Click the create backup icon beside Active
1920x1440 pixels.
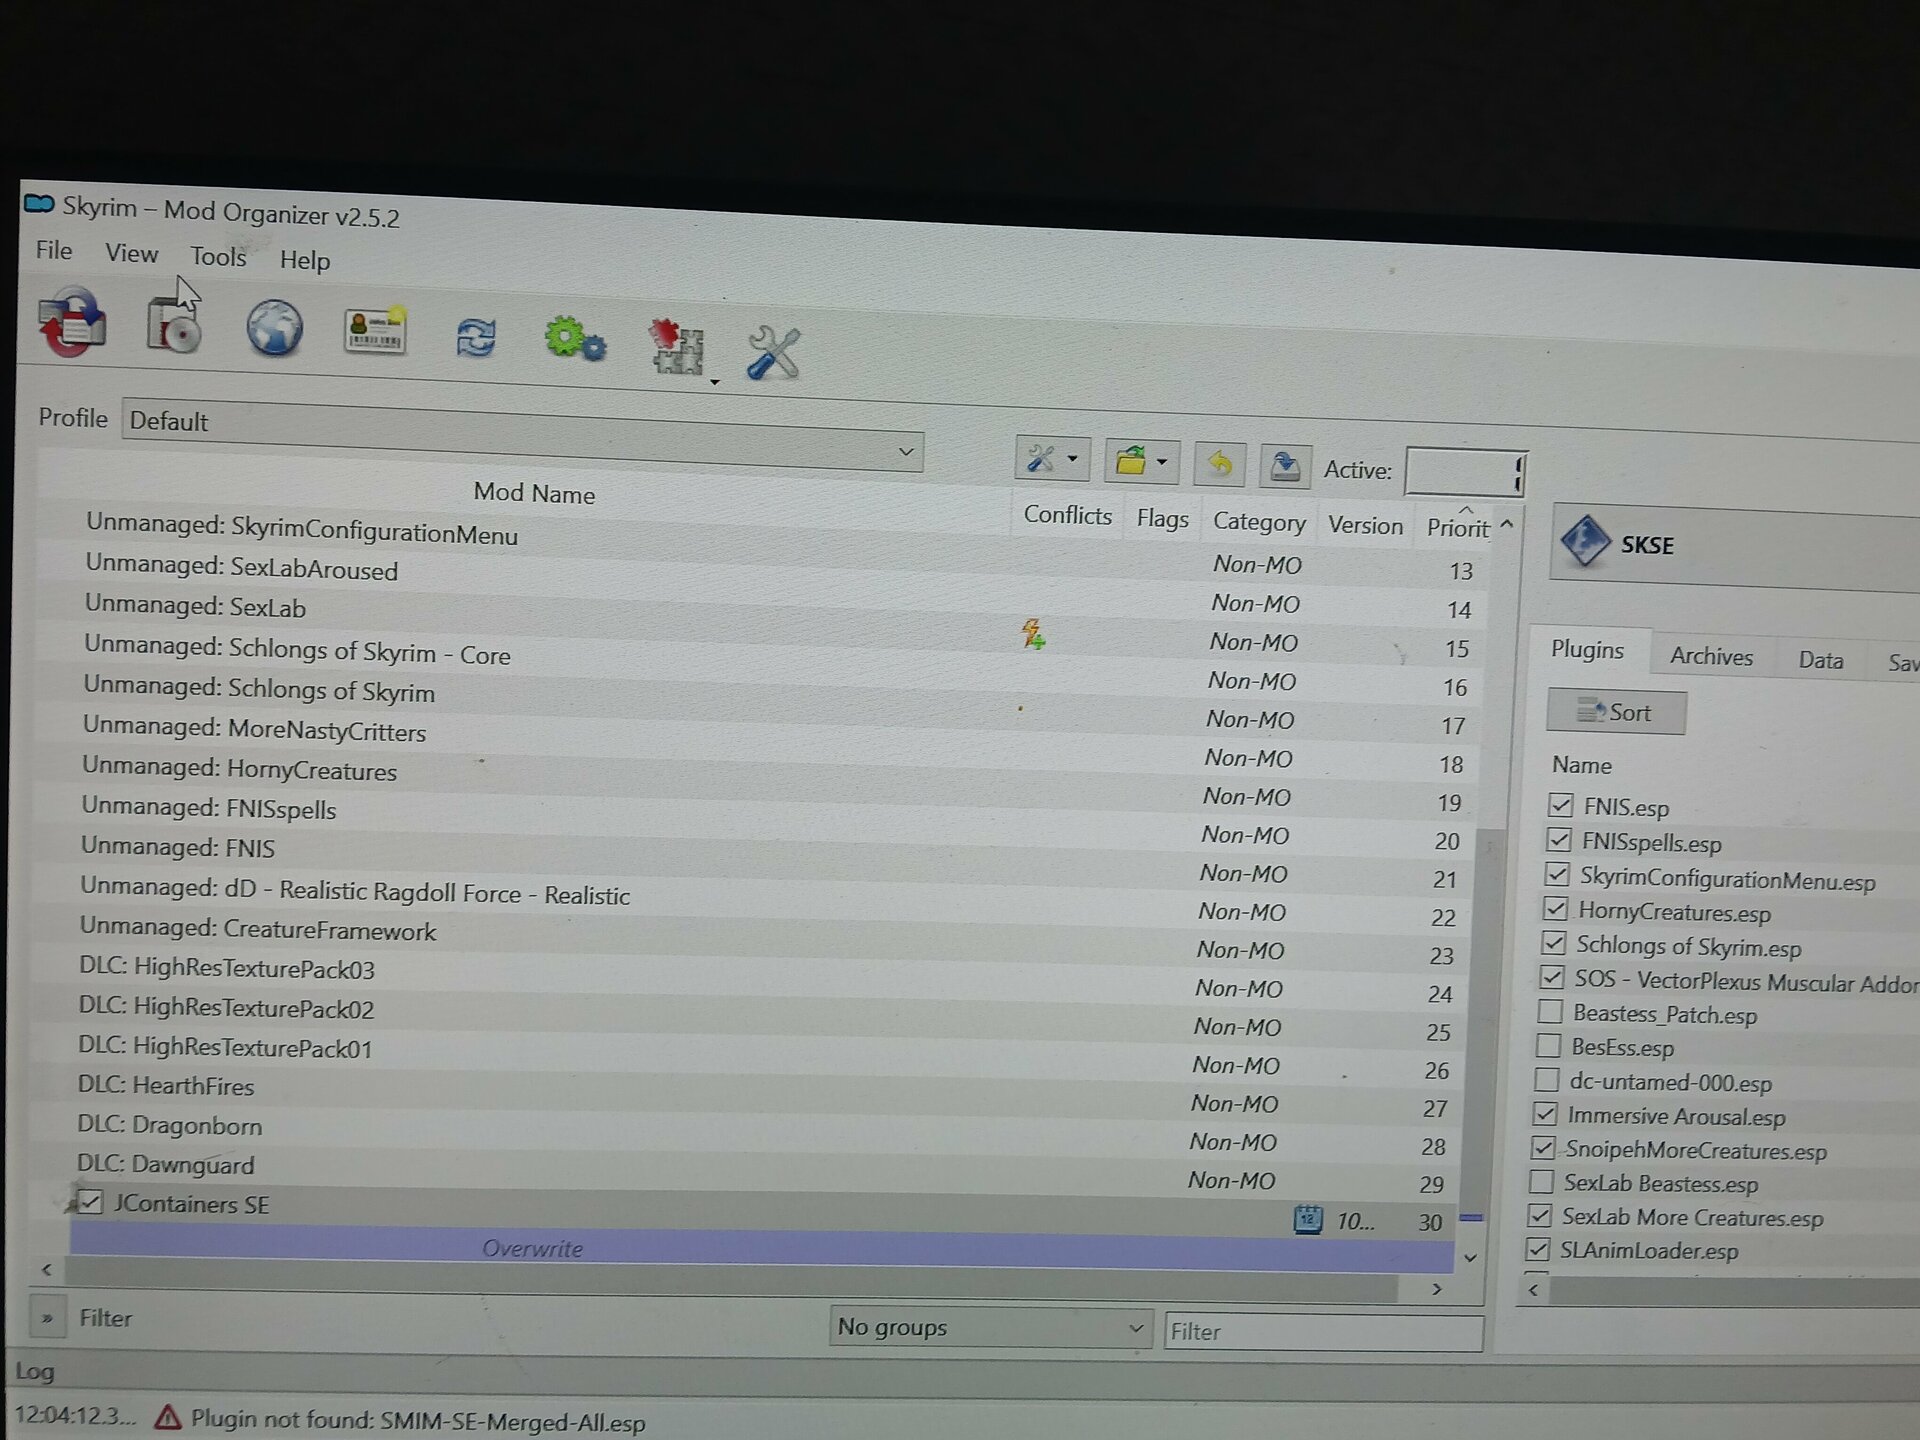click(x=1285, y=466)
